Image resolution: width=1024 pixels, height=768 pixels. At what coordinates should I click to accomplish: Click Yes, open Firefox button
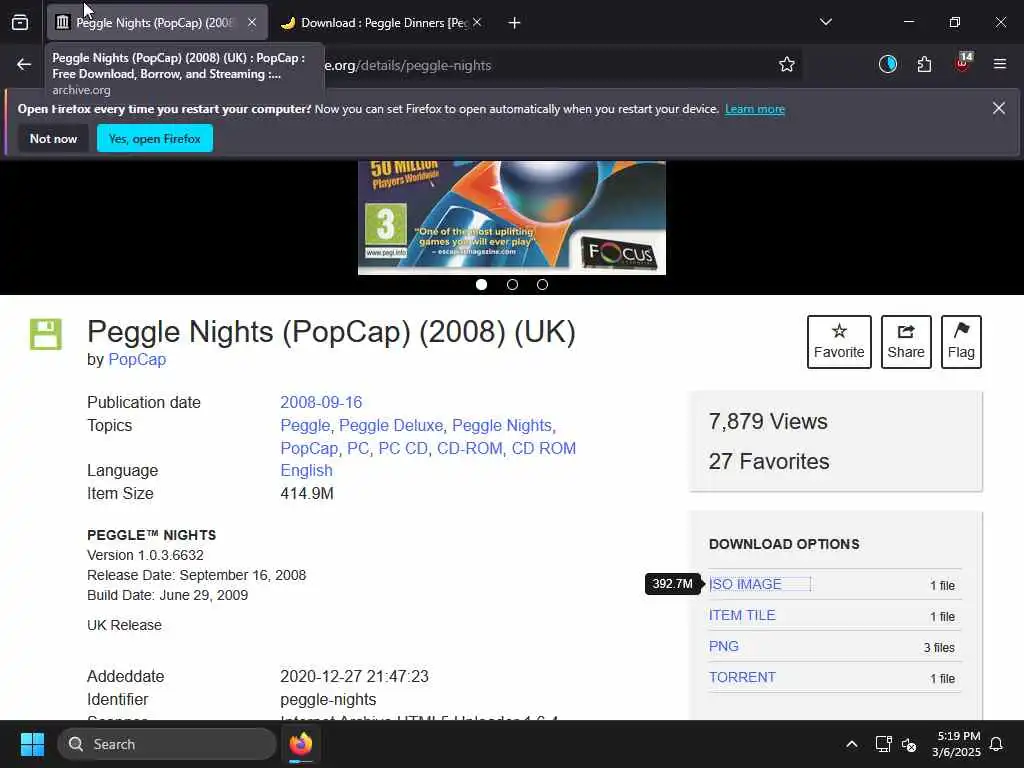(x=155, y=138)
